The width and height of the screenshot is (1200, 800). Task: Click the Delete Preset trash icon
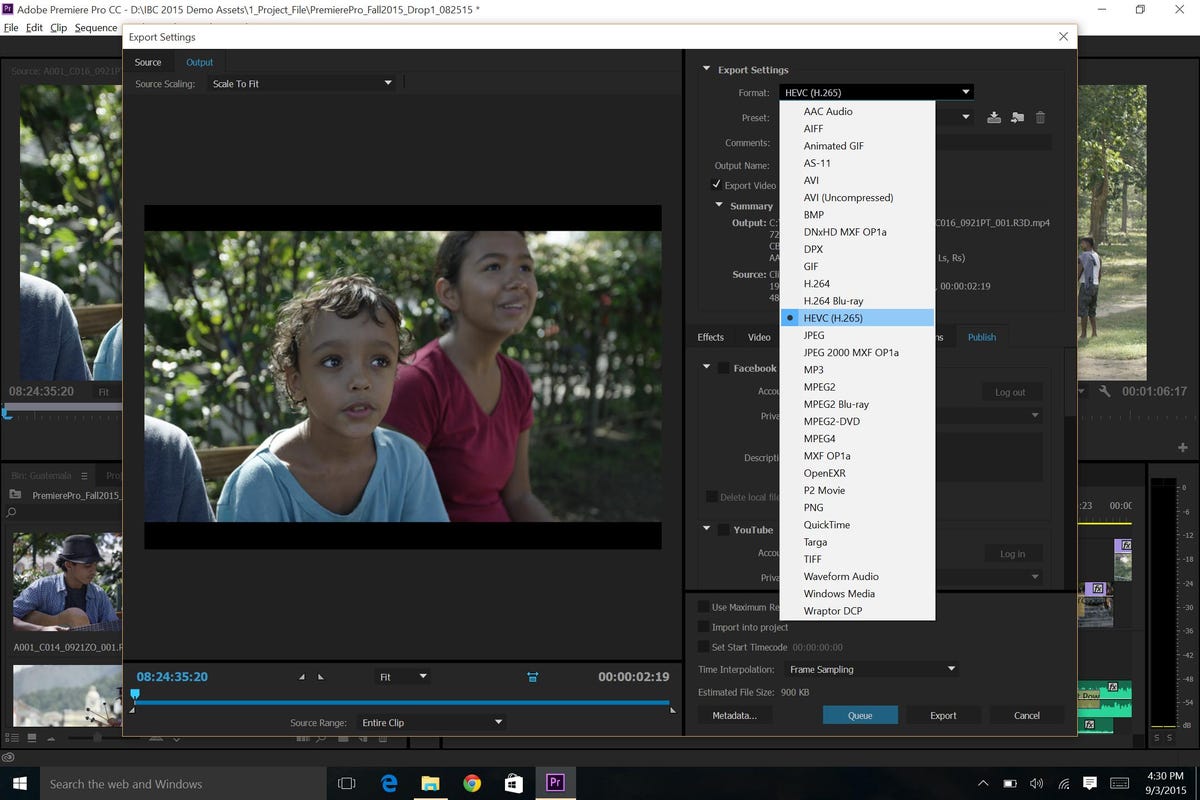1040,117
